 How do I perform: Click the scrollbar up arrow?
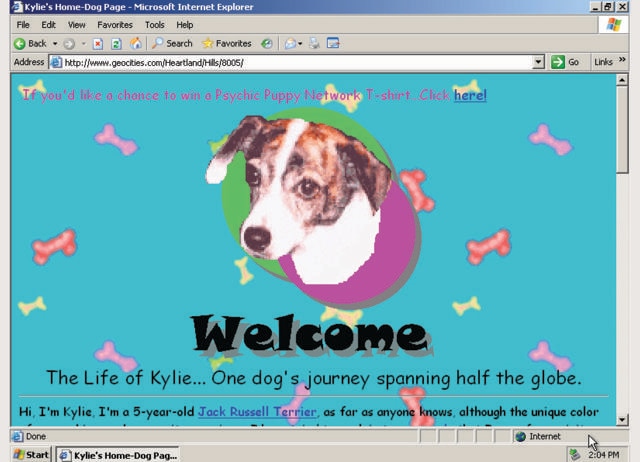(622, 80)
